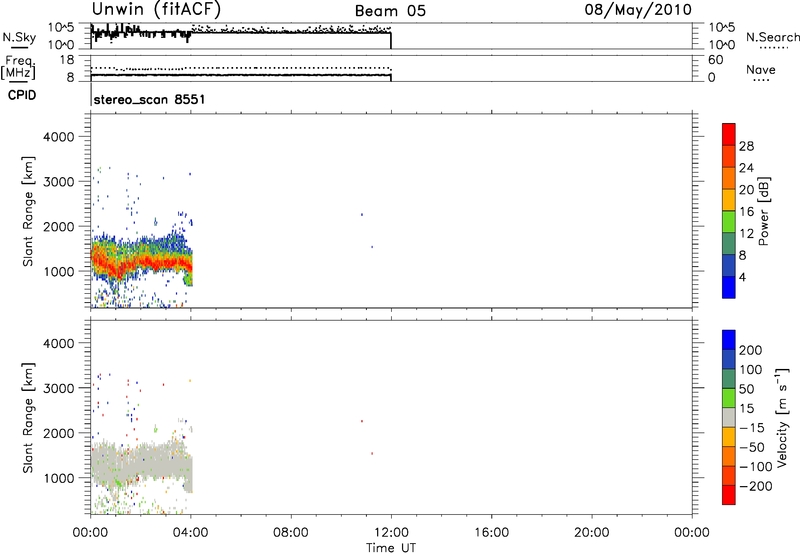The height and width of the screenshot is (554, 800).
Task: Click the dark blue top of Velocity color bar
Action: (x=729, y=340)
